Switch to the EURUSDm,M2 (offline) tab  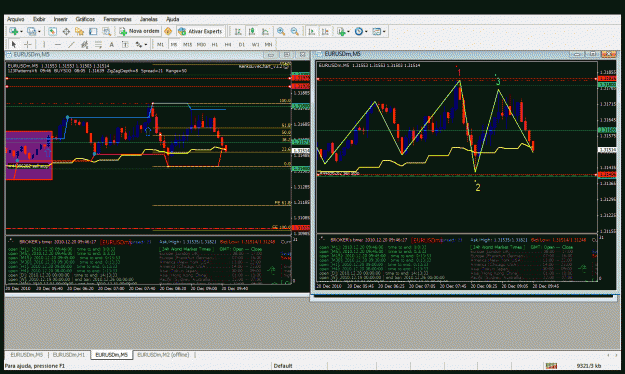163,355
